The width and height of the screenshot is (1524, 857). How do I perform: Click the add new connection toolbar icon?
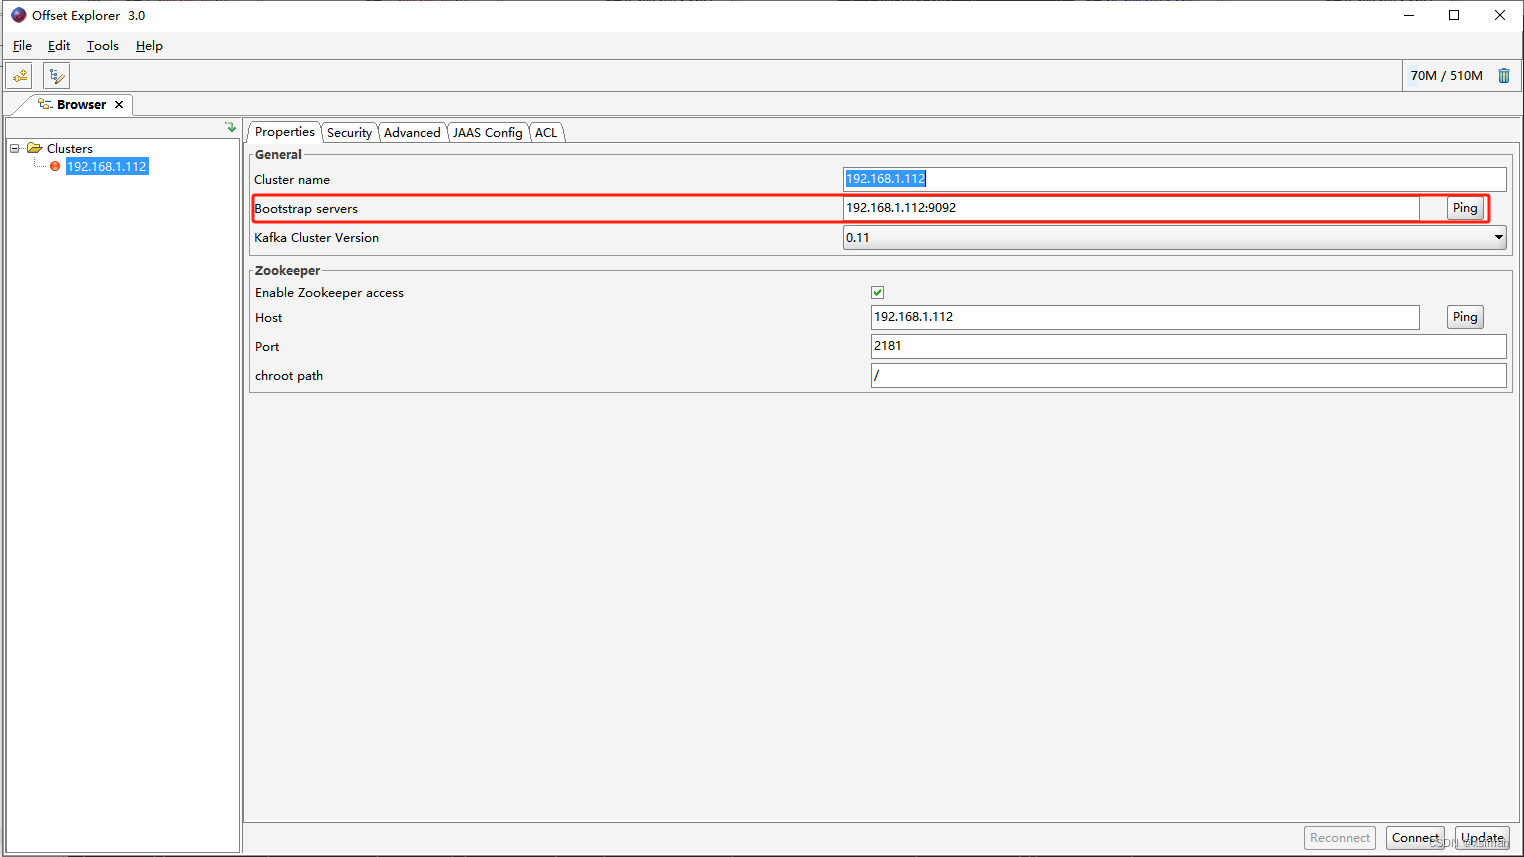click(20, 75)
